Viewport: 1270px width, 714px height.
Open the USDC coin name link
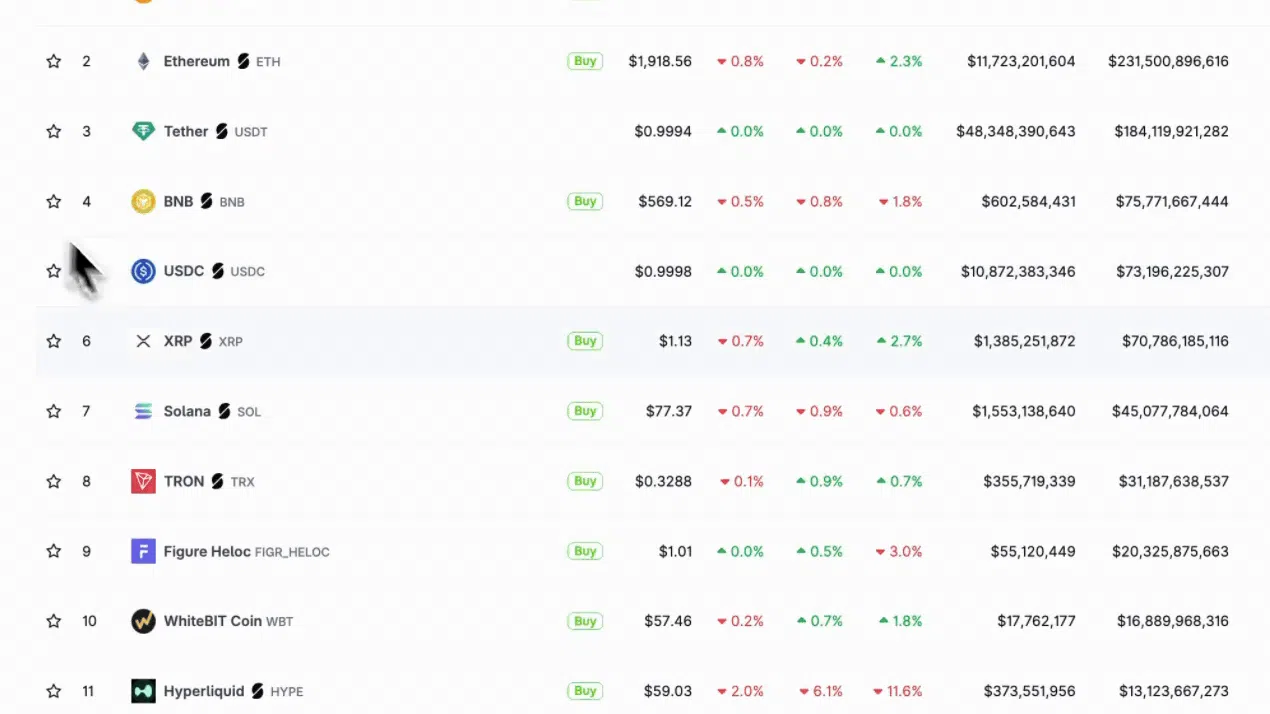[184, 271]
